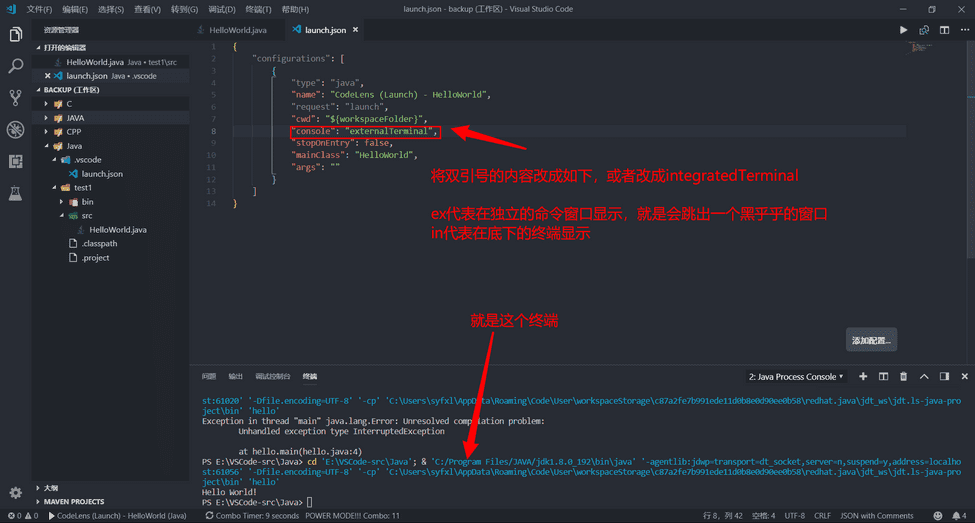
Task: Open the Test flask view
Action: pyautogui.click(x=15, y=192)
